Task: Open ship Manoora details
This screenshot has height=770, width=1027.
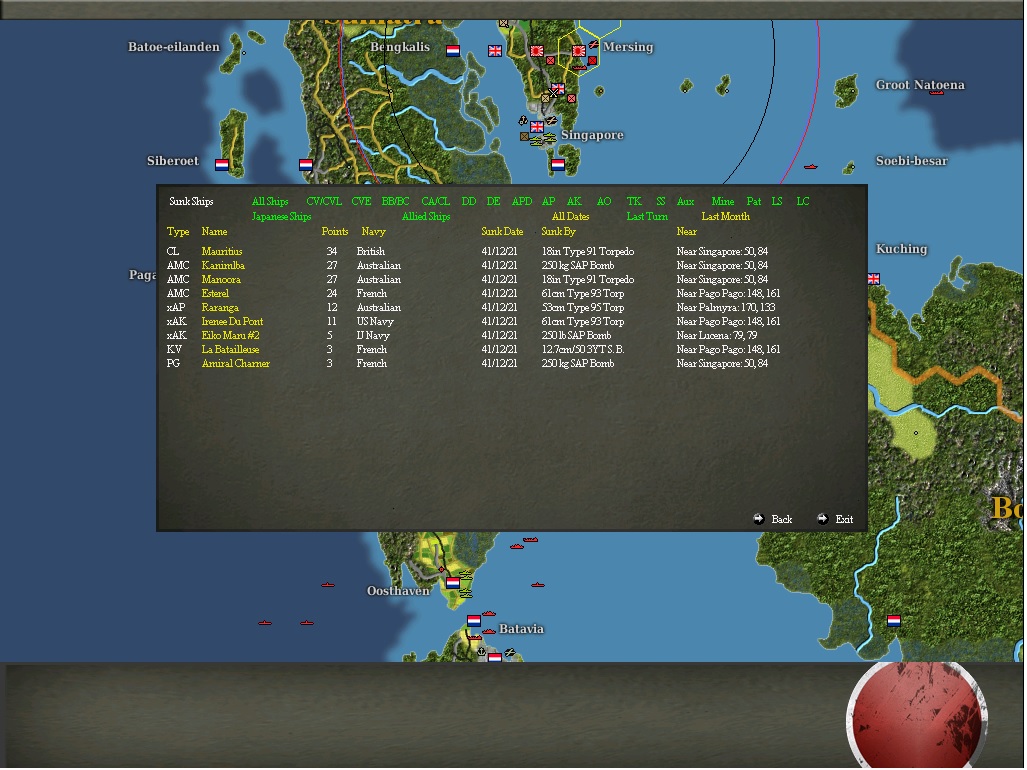Action: tap(221, 280)
